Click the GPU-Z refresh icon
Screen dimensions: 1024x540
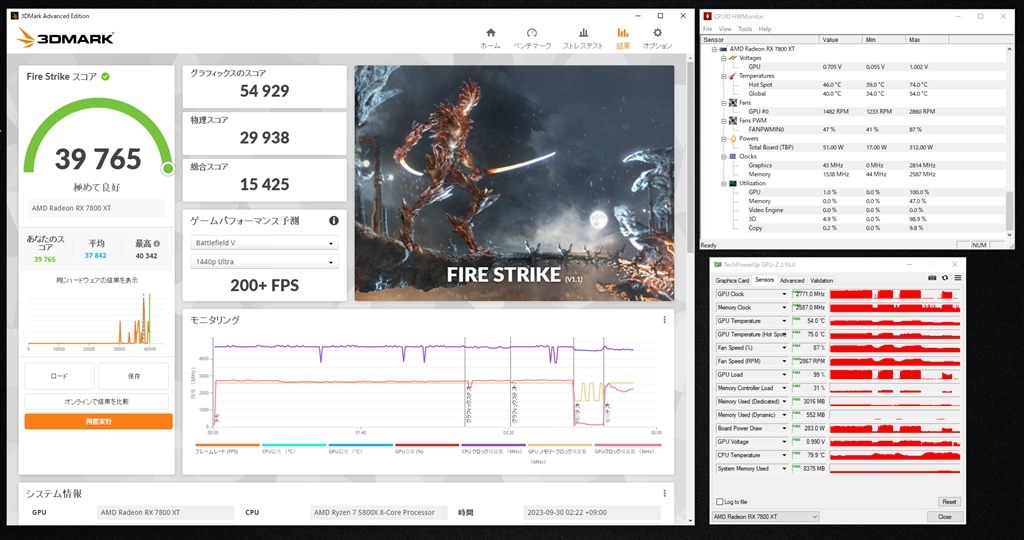coord(944,278)
